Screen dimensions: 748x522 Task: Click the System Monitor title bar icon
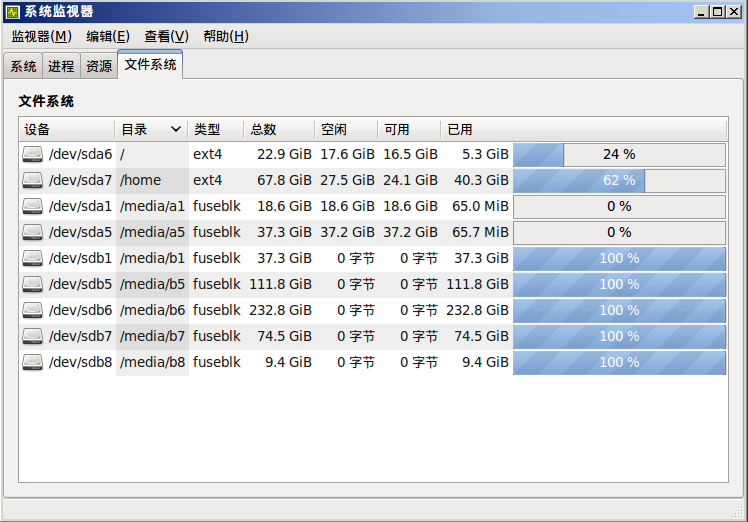click(x=12, y=12)
